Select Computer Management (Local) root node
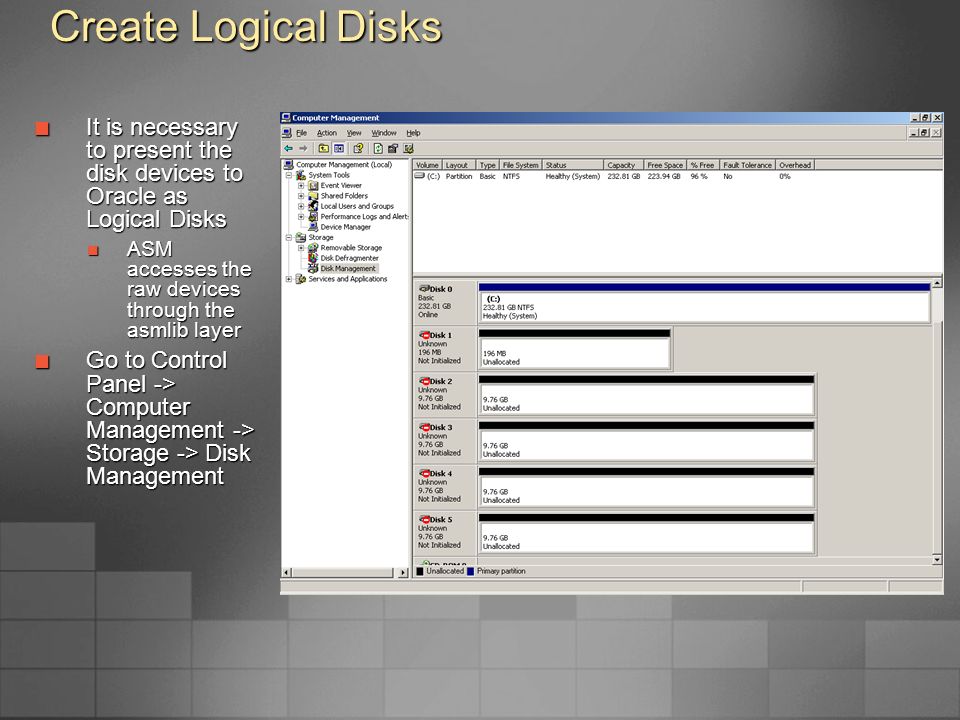 click(344, 165)
